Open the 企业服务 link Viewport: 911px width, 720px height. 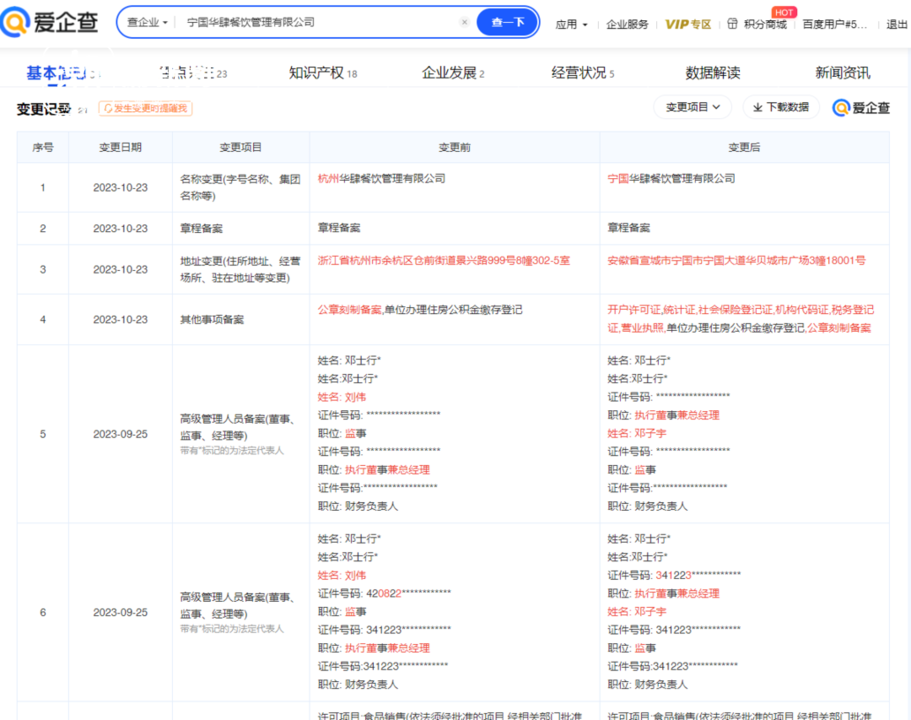[627, 24]
